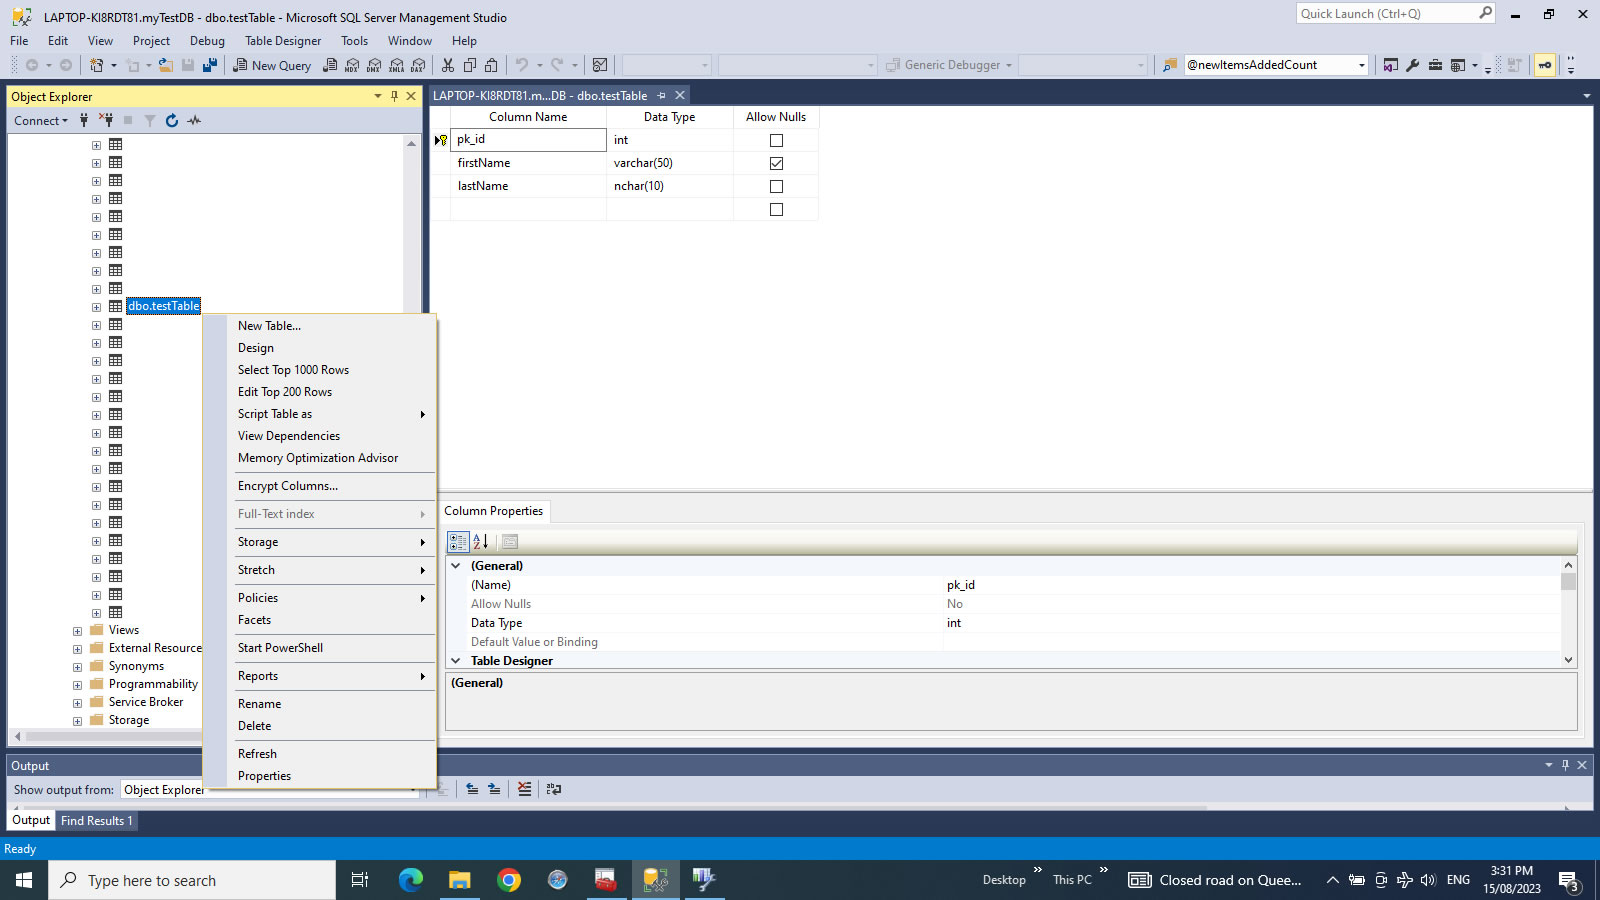Click the Paste icon in the toolbar
This screenshot has width=1600, height=900.
click(x=491, y=65)
